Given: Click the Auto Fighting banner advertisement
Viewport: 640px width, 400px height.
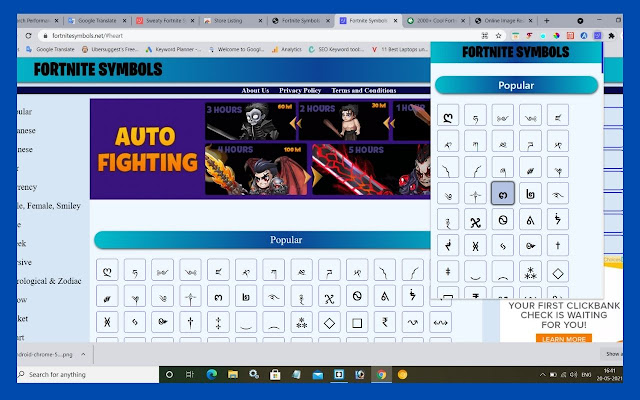Looking at the screenshot, I should 260,149.
